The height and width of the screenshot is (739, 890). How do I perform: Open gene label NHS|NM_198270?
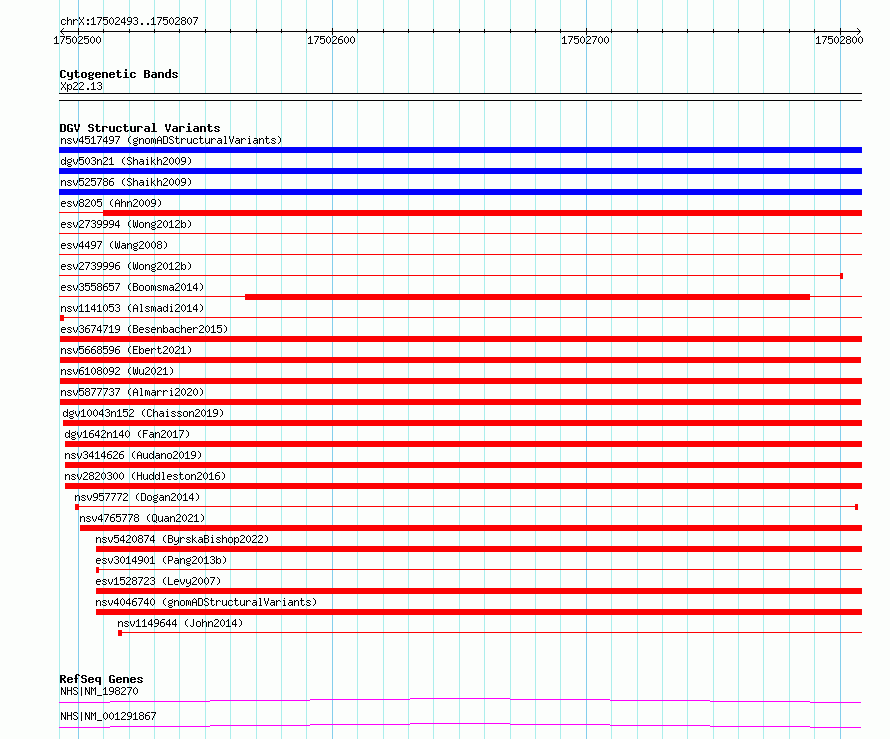point(99,691)
